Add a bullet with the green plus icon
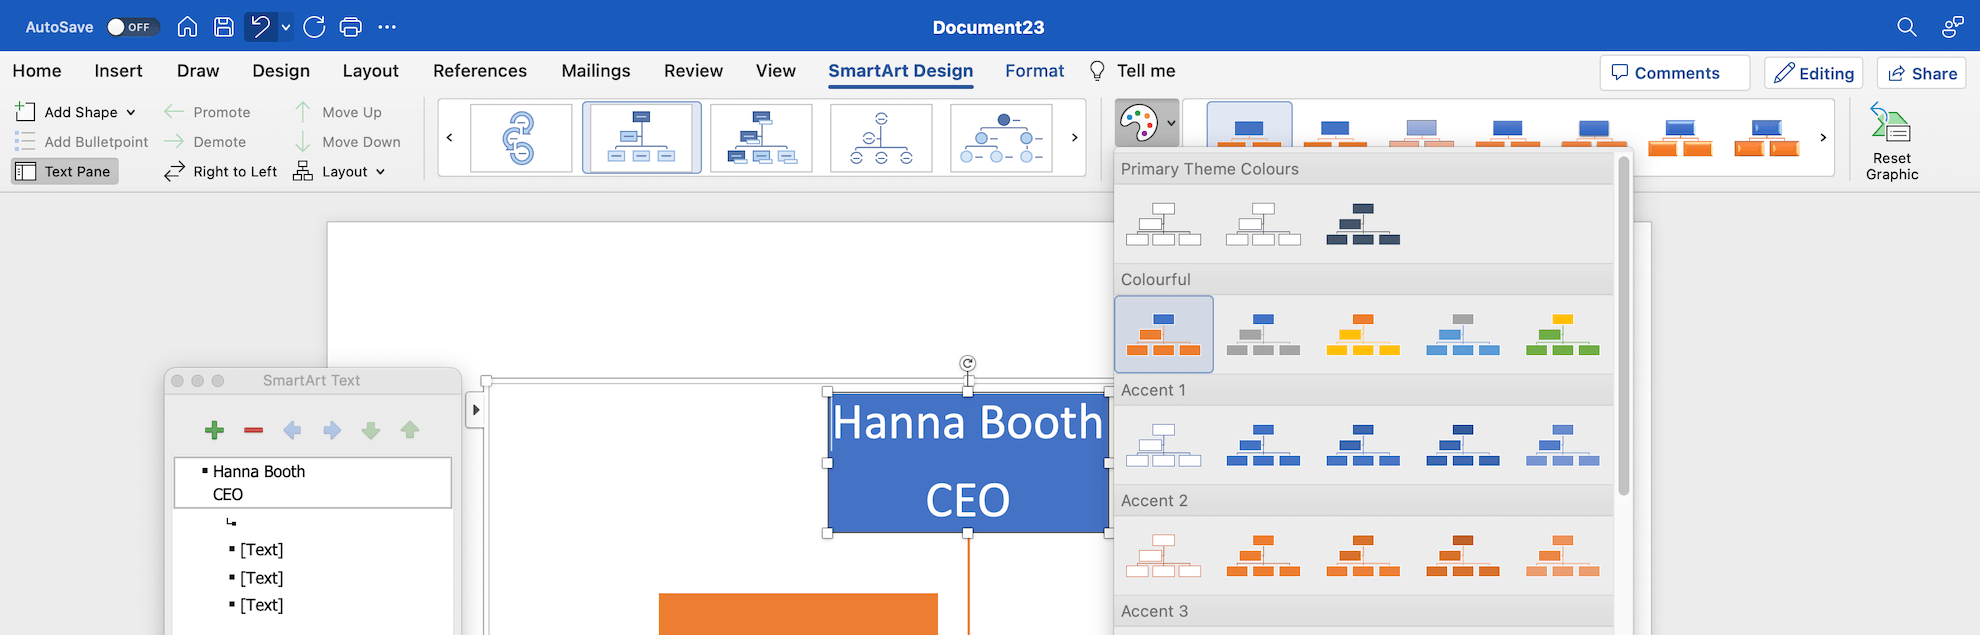 click(x=214, y=430)
